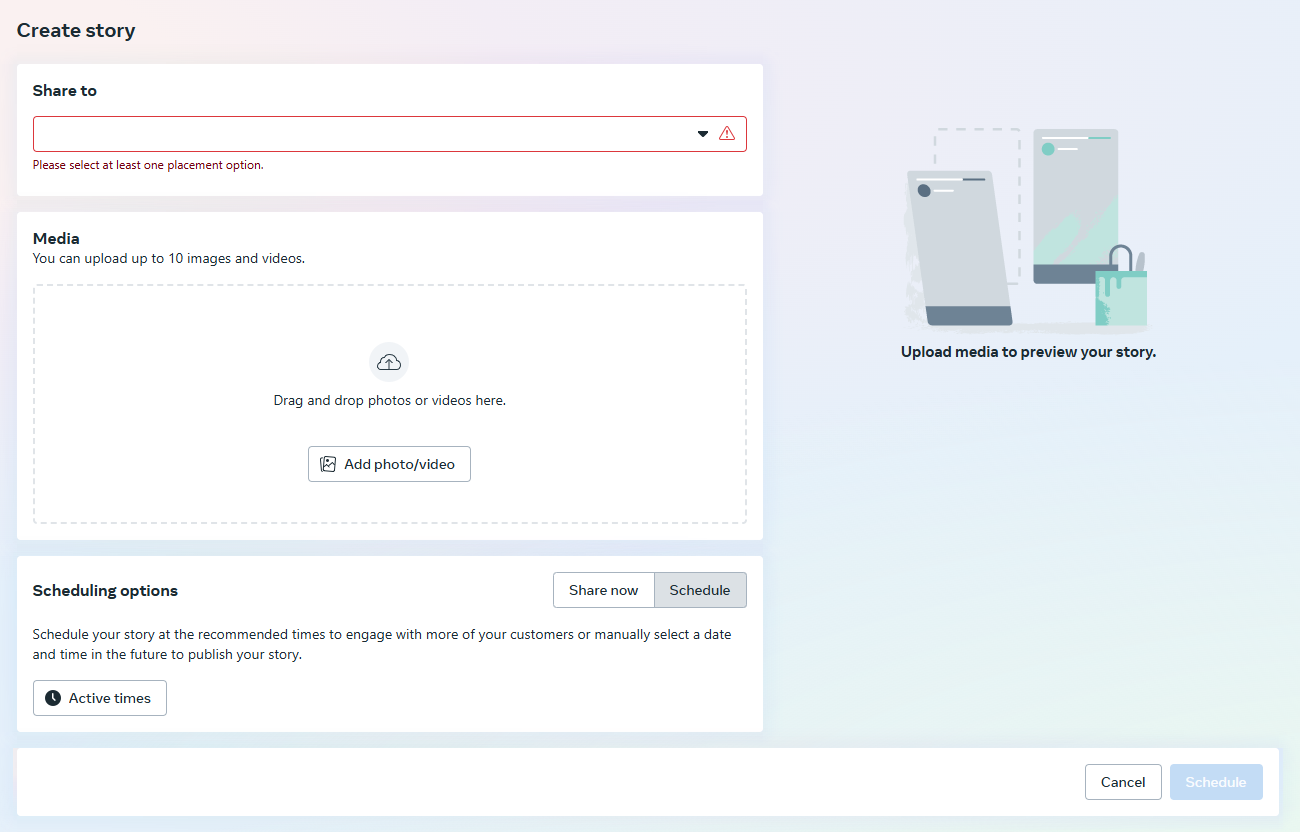Click the disabled Schedule button
The image size is (1300, 832).
point(1215,781)
